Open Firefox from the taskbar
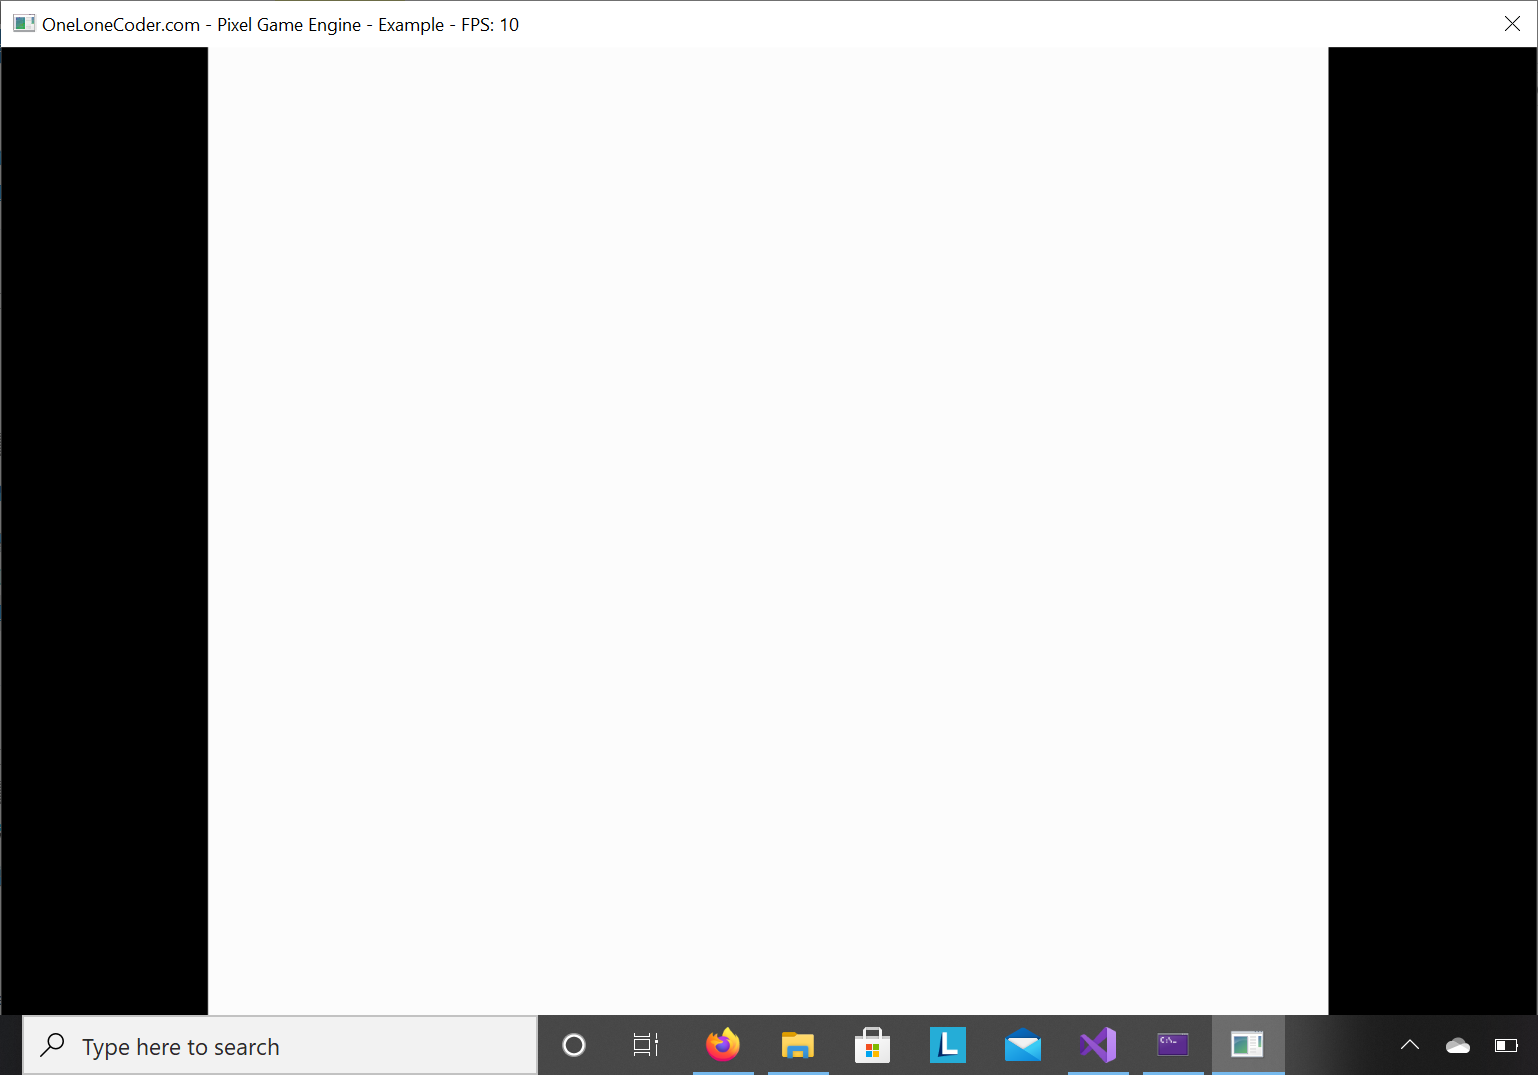The image size is (1538, 1075). pos(723,1045)
